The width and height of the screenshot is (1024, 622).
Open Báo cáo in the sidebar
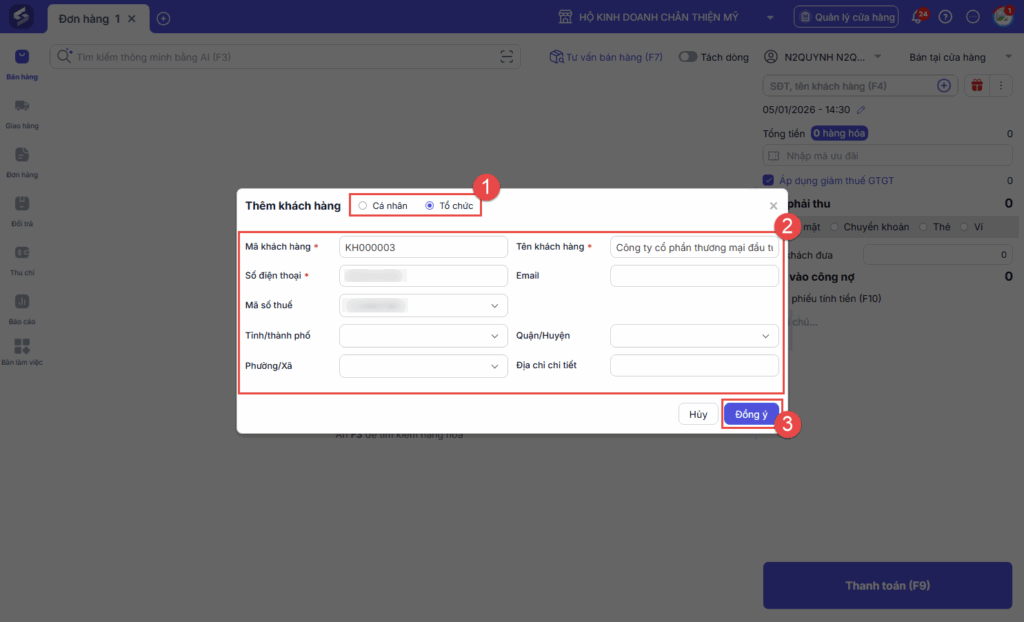pyautogui.click(x=22, y=309)
